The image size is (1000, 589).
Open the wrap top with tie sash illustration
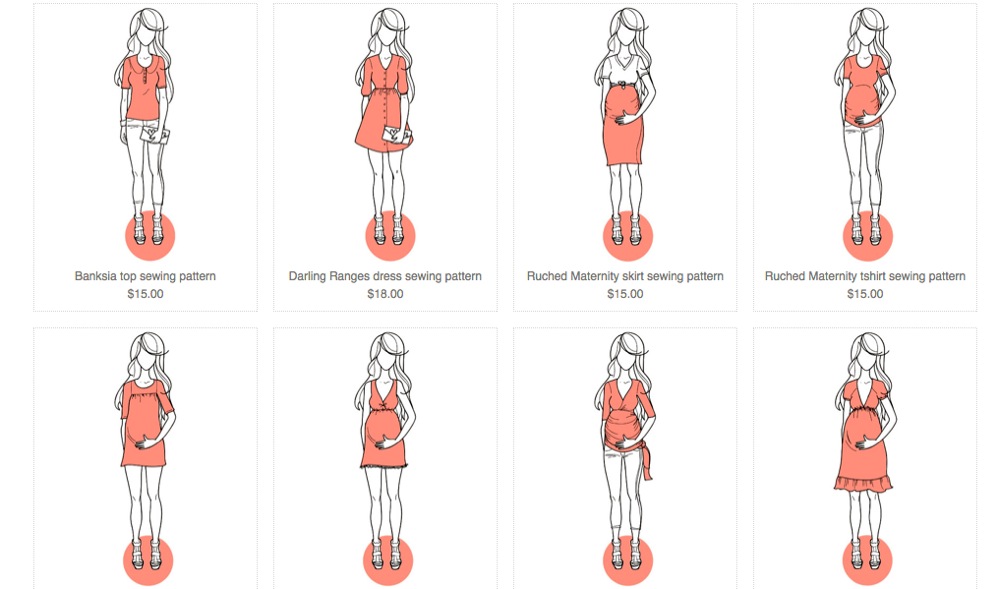click(625, 459)
